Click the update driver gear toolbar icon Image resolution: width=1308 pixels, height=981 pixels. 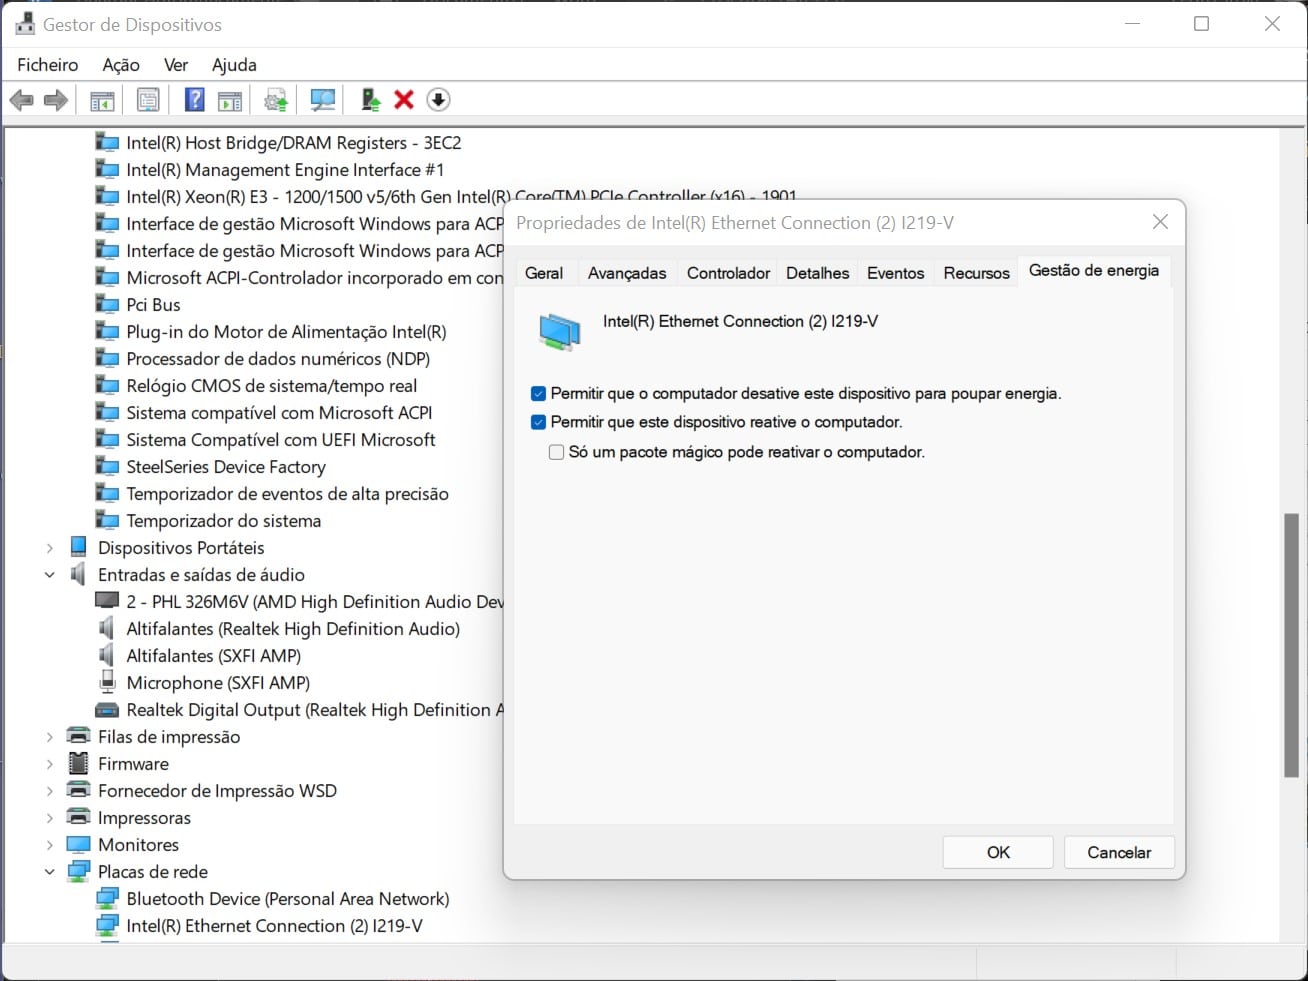coord(276,100)
